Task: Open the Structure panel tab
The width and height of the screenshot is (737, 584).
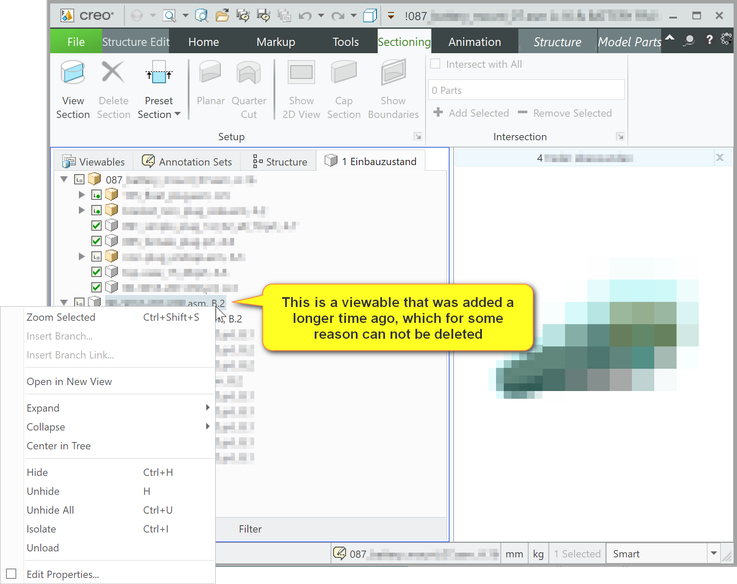Action: click(x=280, y=161)
